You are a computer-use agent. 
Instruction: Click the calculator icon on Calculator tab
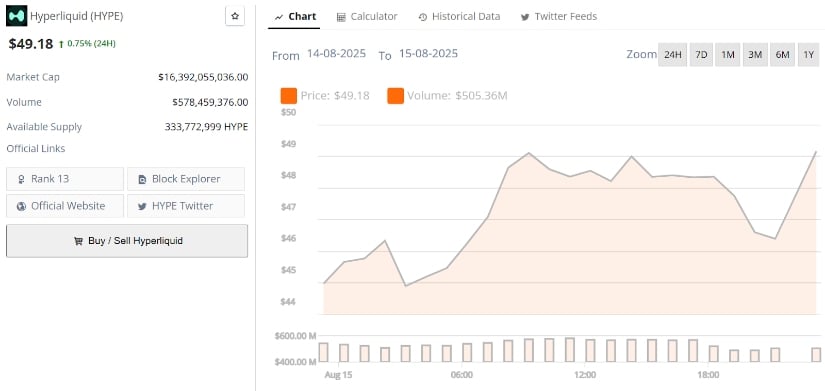tap(341, 17)
